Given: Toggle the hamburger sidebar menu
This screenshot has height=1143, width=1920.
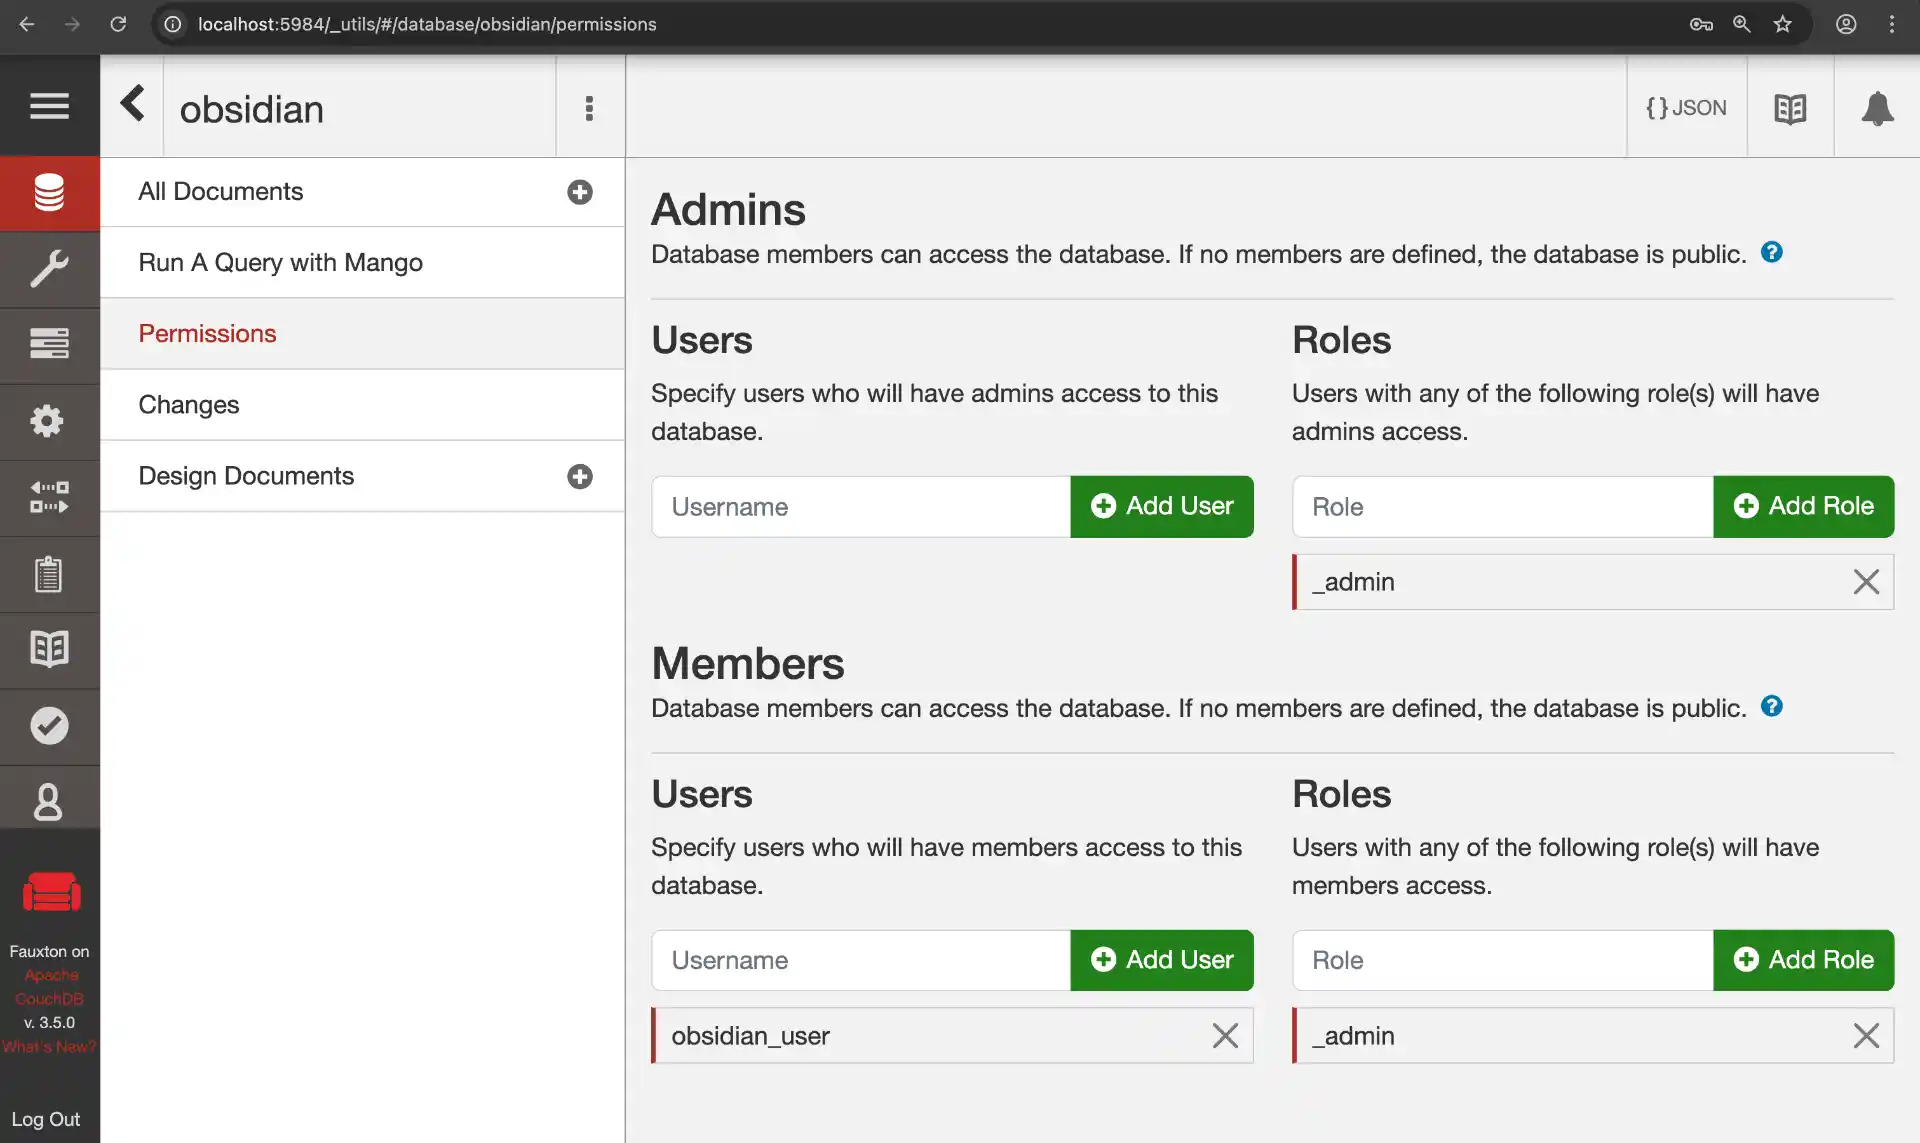Looking at the screenshot, I should click(x=49, y=106).
